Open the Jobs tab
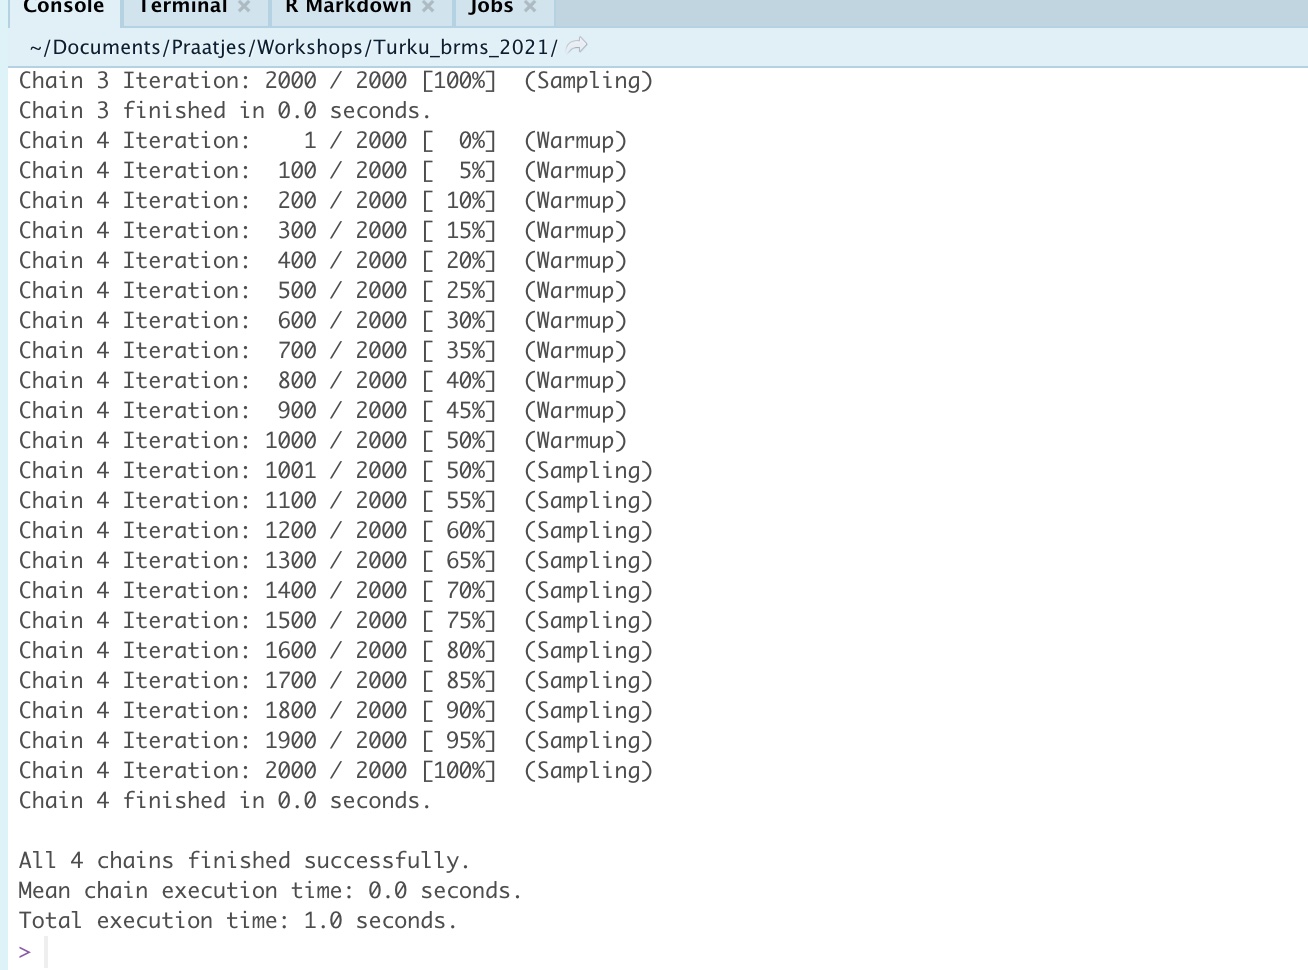1308x970 pixels. (x=490, y=8)
